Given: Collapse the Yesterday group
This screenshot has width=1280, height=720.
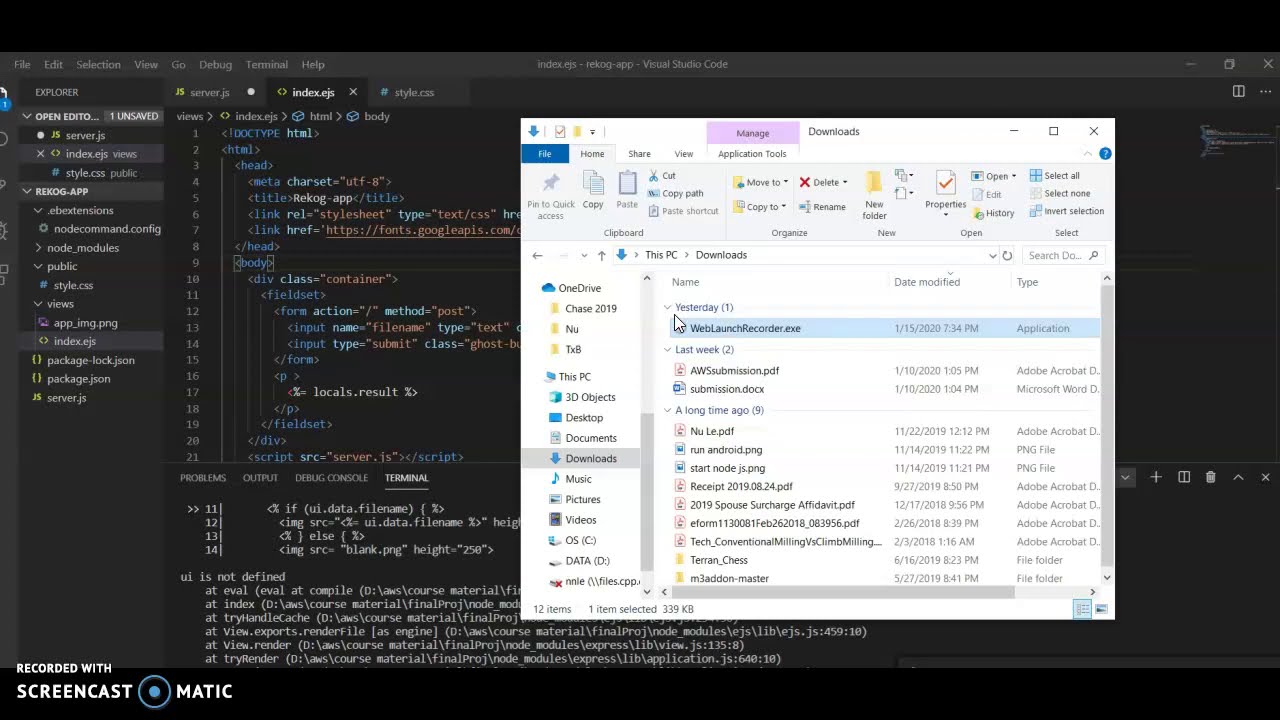Looking at the screenshot, I should point(667,307).
